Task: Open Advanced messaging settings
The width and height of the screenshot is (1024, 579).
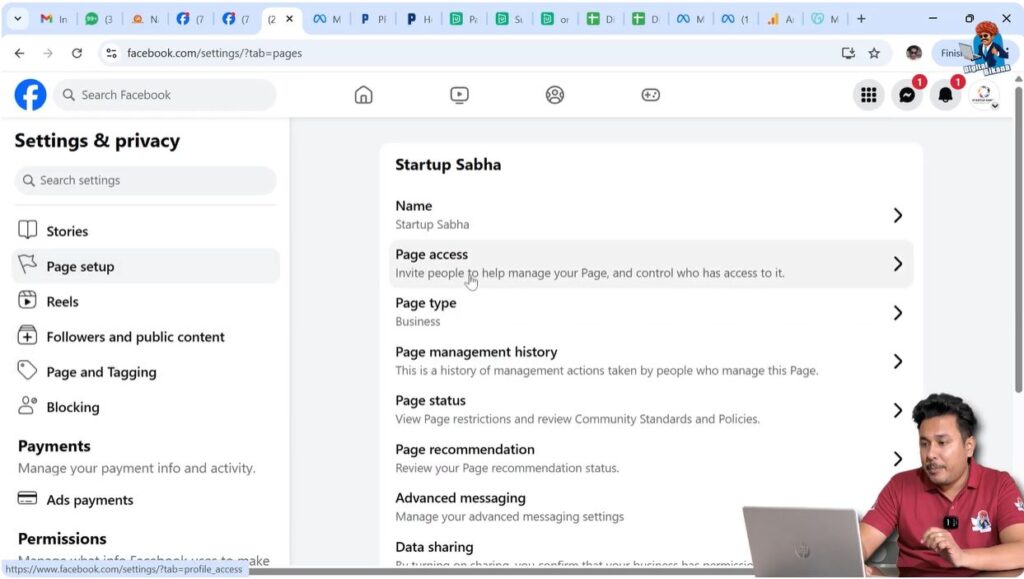Action: [651, 507]
